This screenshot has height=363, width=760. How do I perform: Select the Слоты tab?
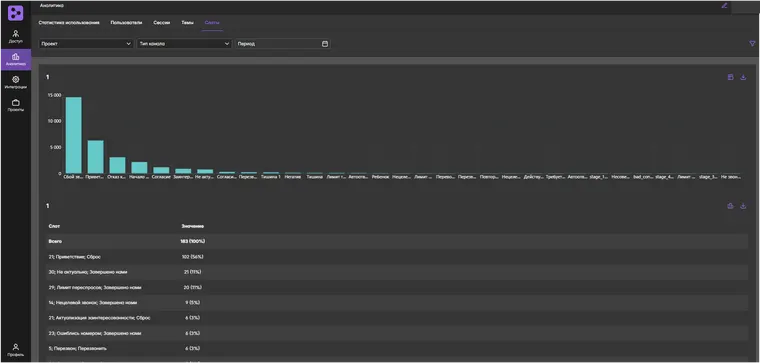click(212, 23)
